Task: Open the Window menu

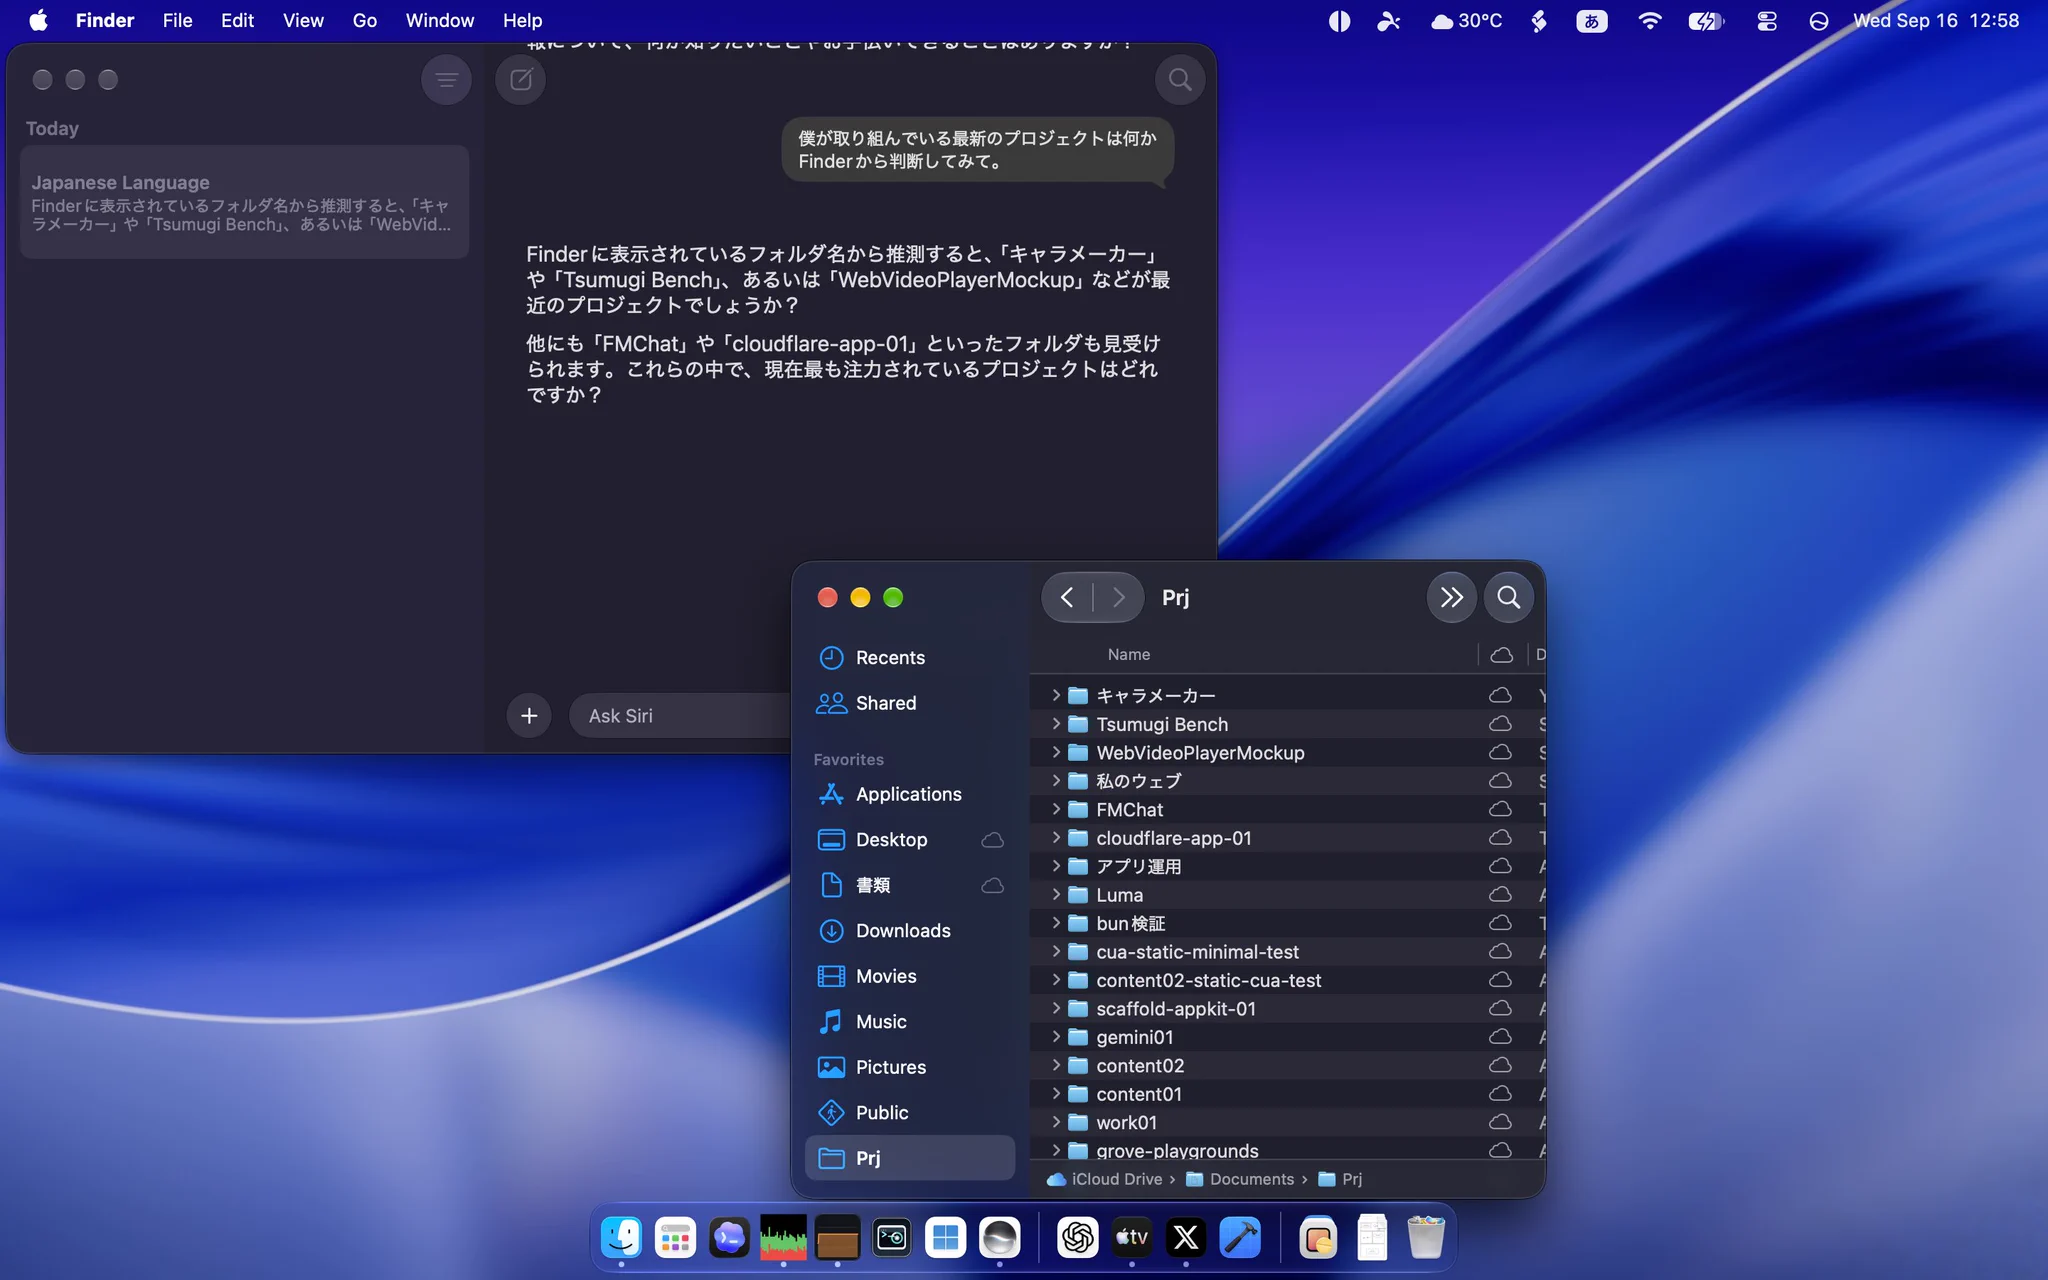Action: point(439,20)
